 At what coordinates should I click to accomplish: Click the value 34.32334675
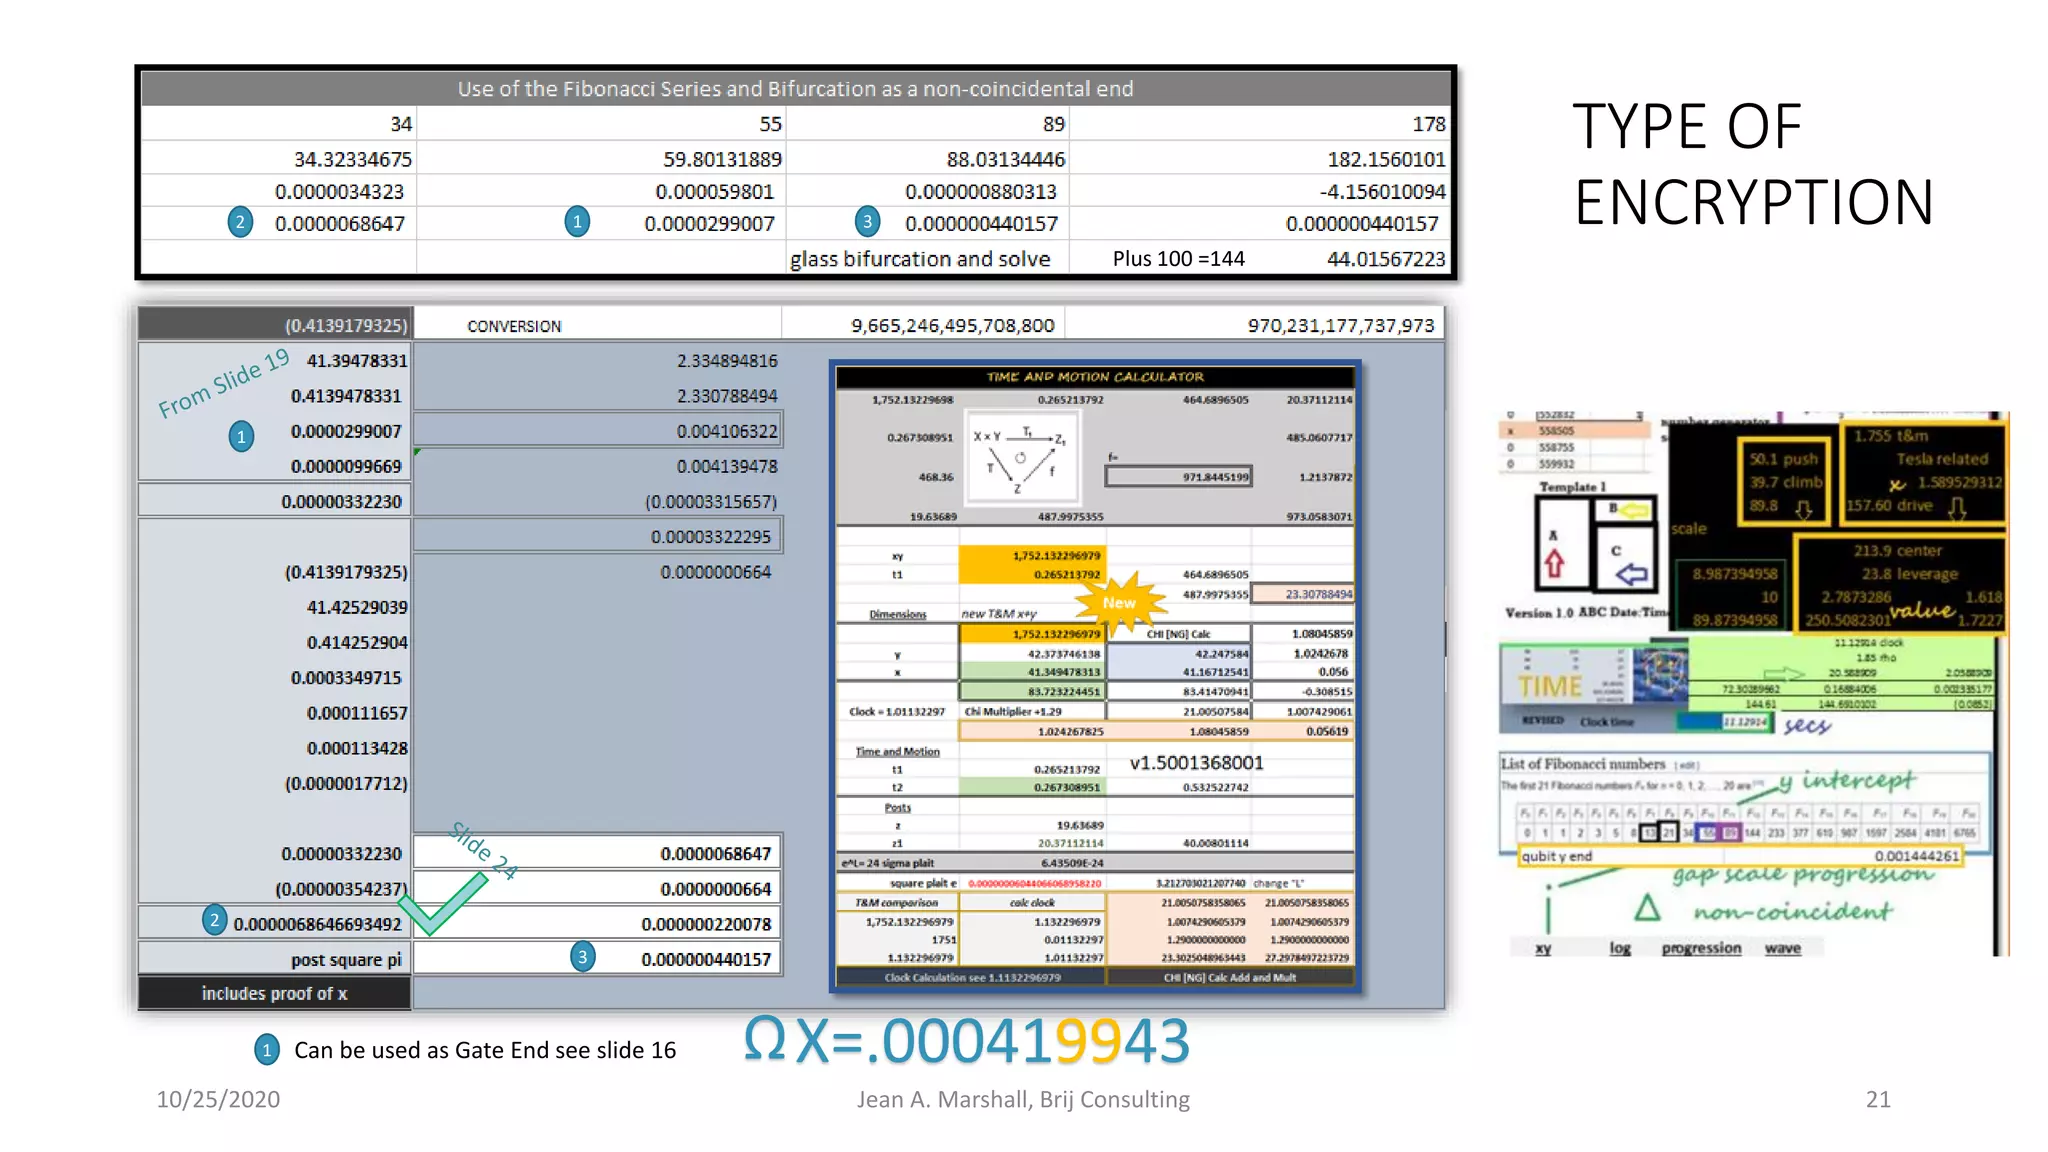click(x=352, y=159)
